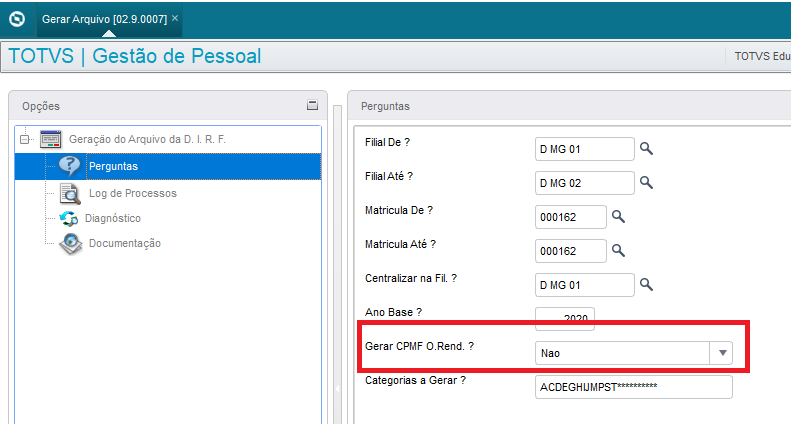Search lookup for Centralizar na Fil. field
The image size is (791, 424).
click(x=646, y=284)
